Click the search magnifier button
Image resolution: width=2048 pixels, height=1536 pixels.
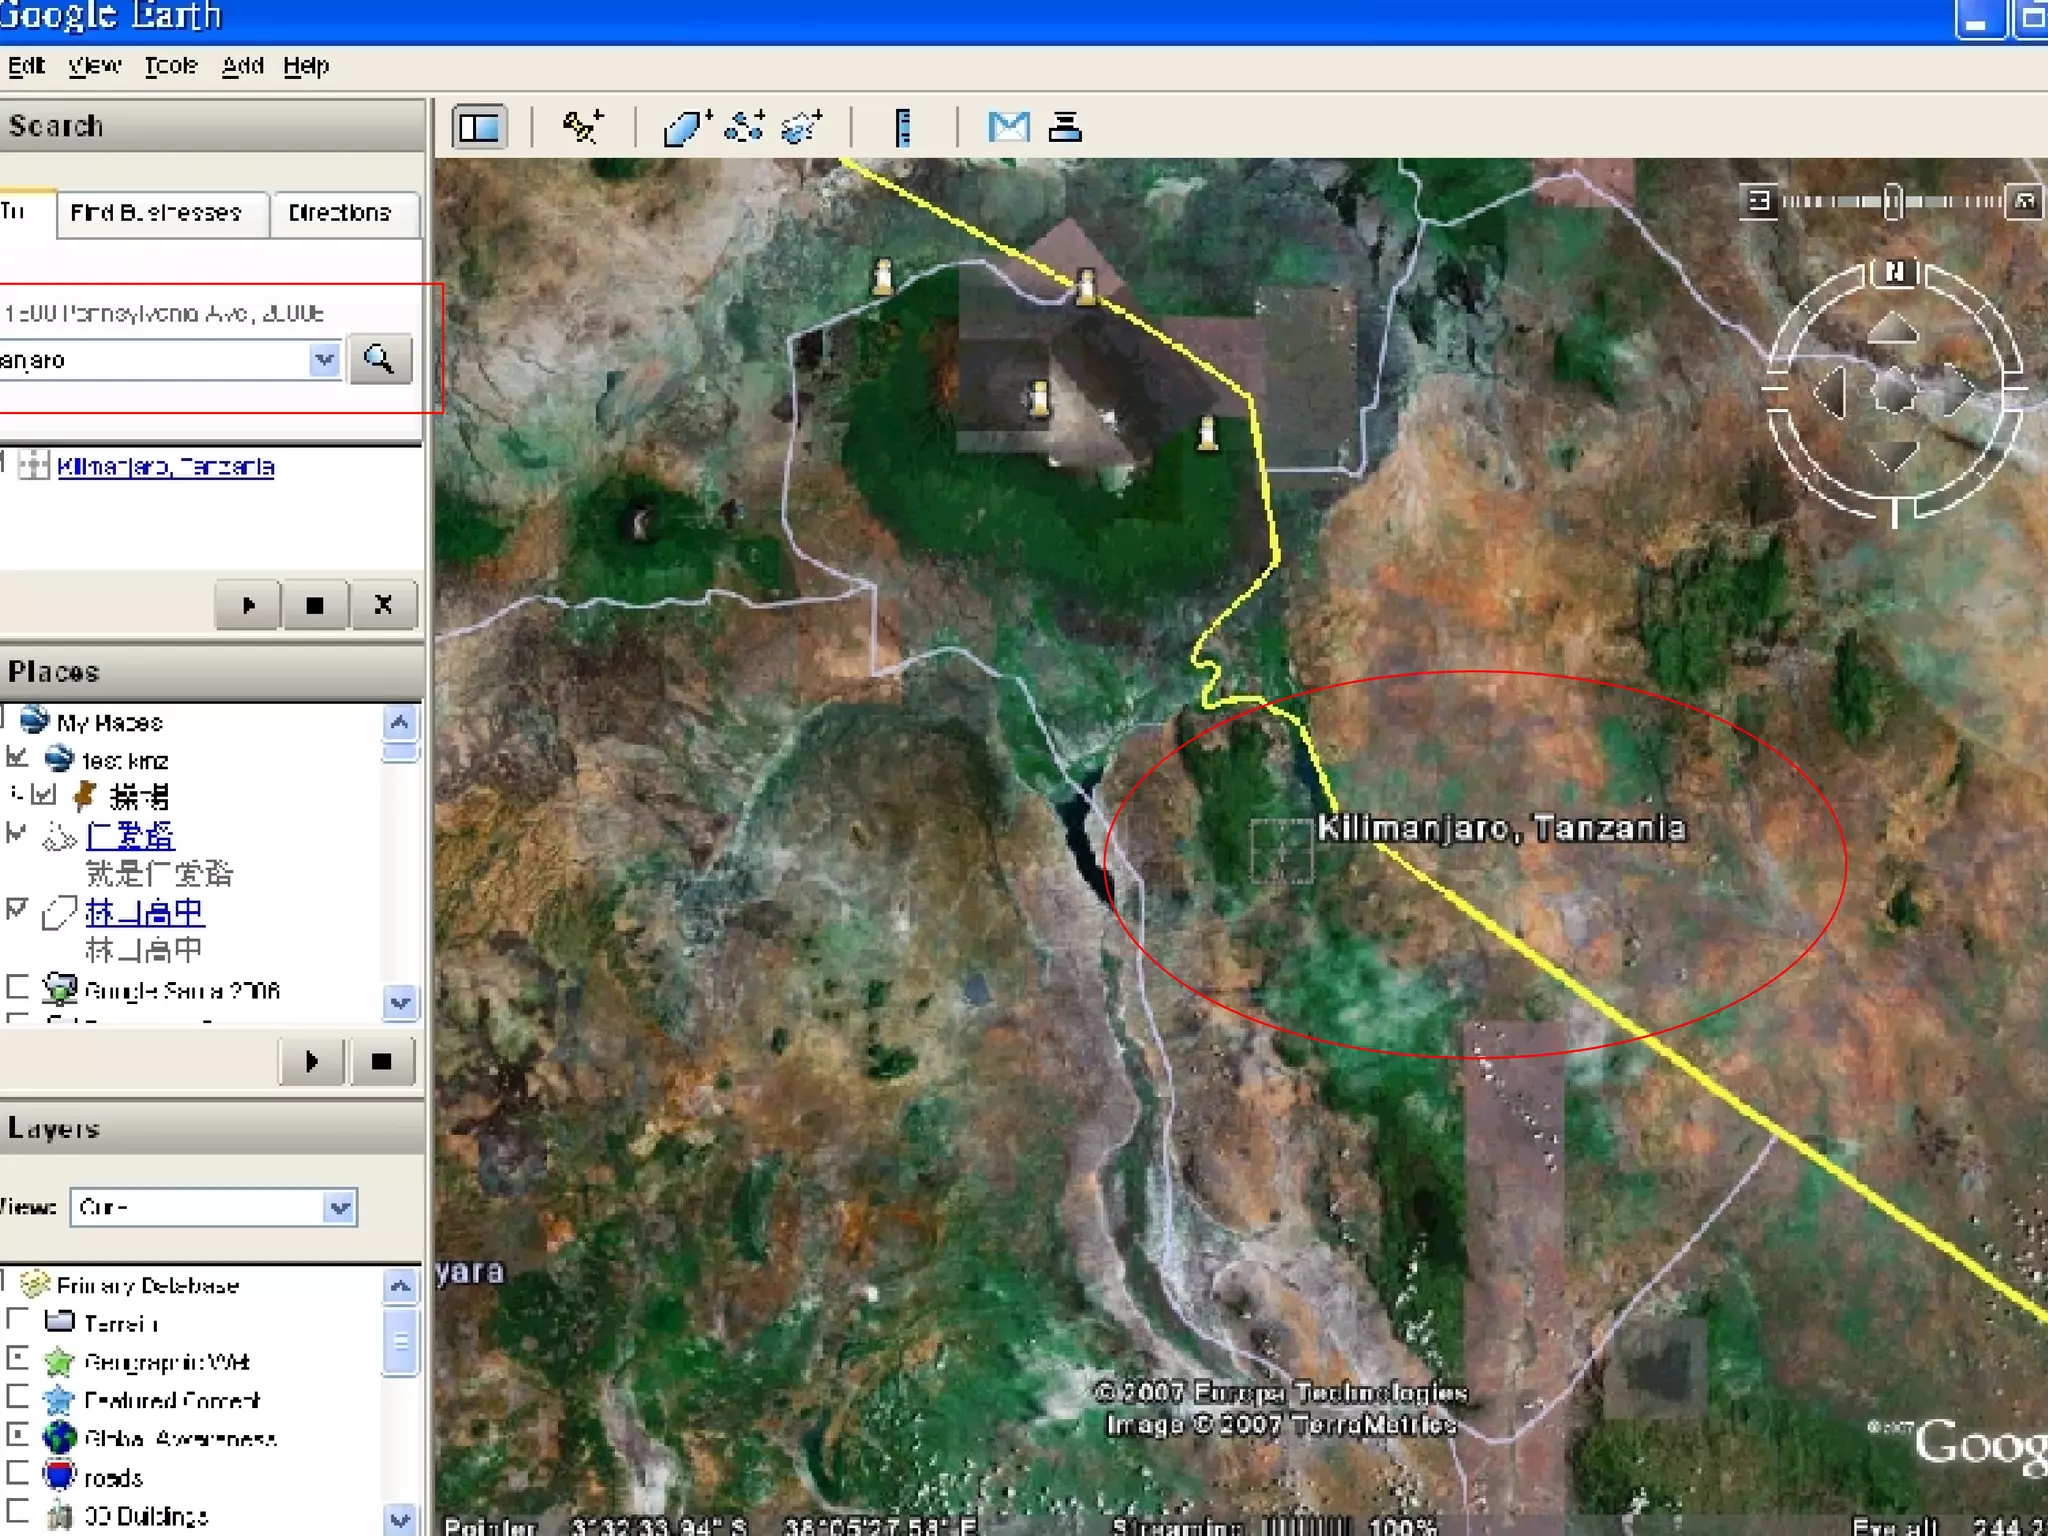click(380, 359)
